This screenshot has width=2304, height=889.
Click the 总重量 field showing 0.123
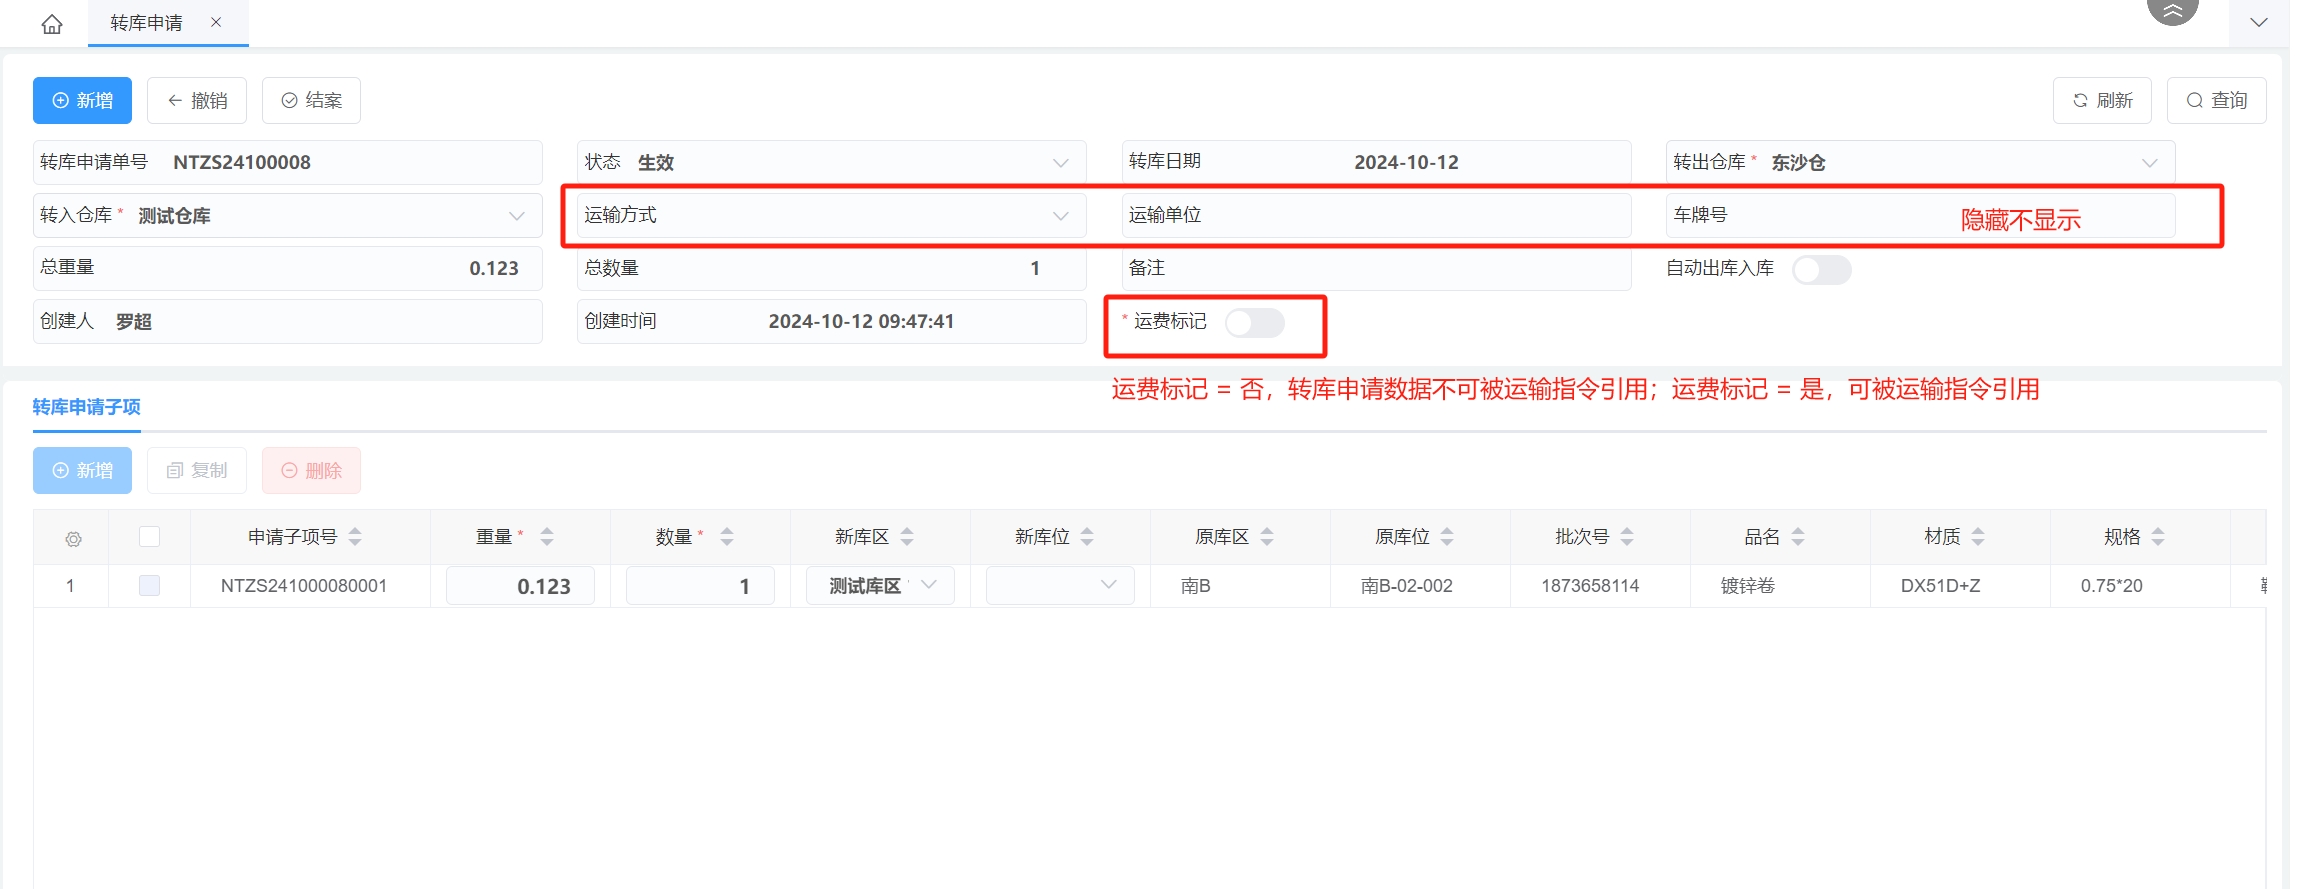[288, 268]
